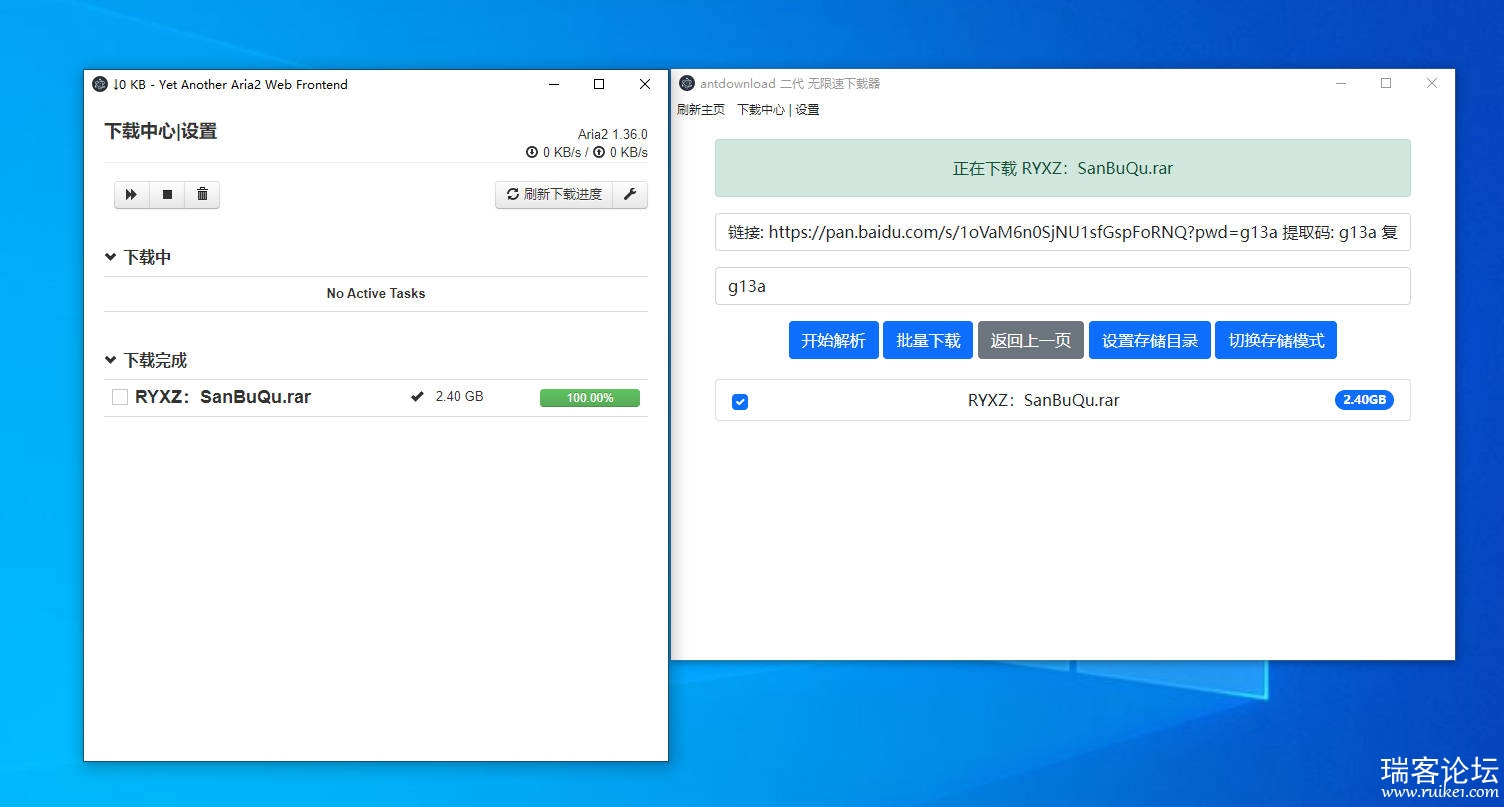Viewport: 1504px width, 807px height.
Task: Click the 100.00% green progress bar
Action: tap(589, 398)
